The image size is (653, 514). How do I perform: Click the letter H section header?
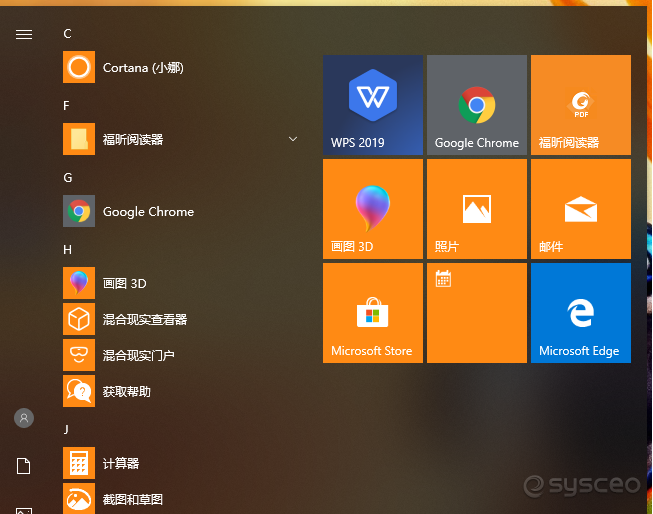click(x=67, y=250)
